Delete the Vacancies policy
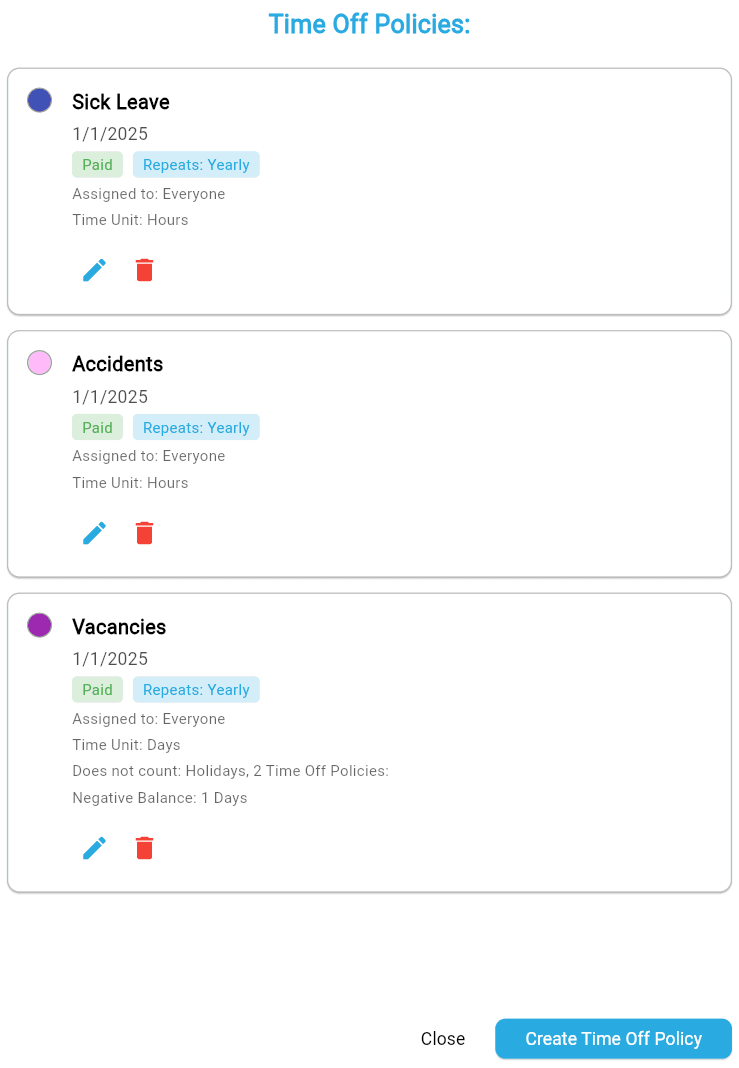Screen dimensions: 739x1068 tap(145, 848)
